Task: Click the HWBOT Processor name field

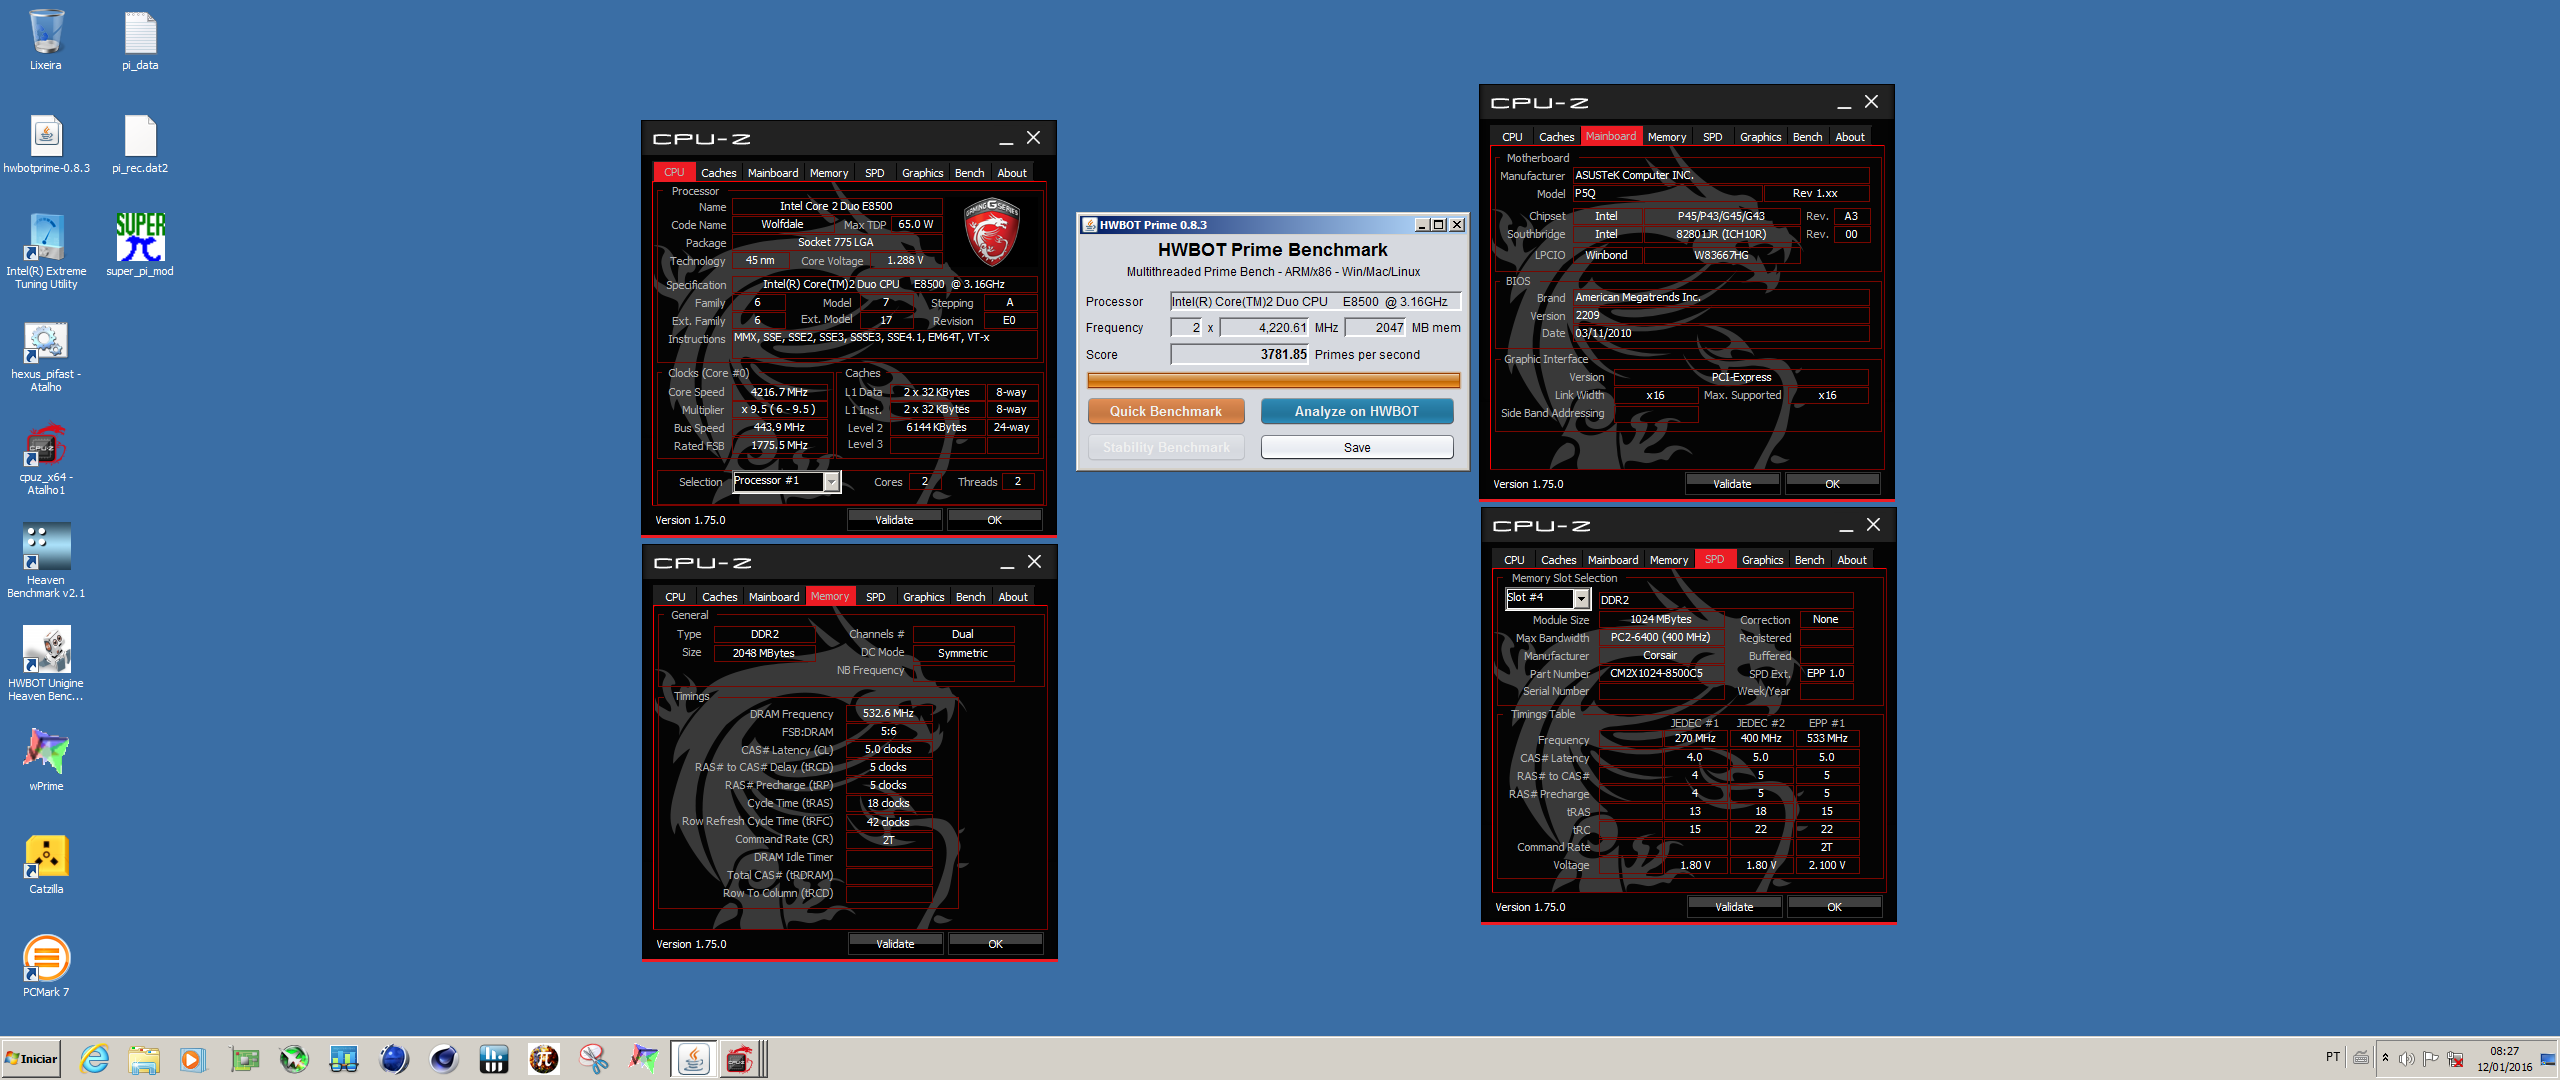Action: click(1316, 302)
